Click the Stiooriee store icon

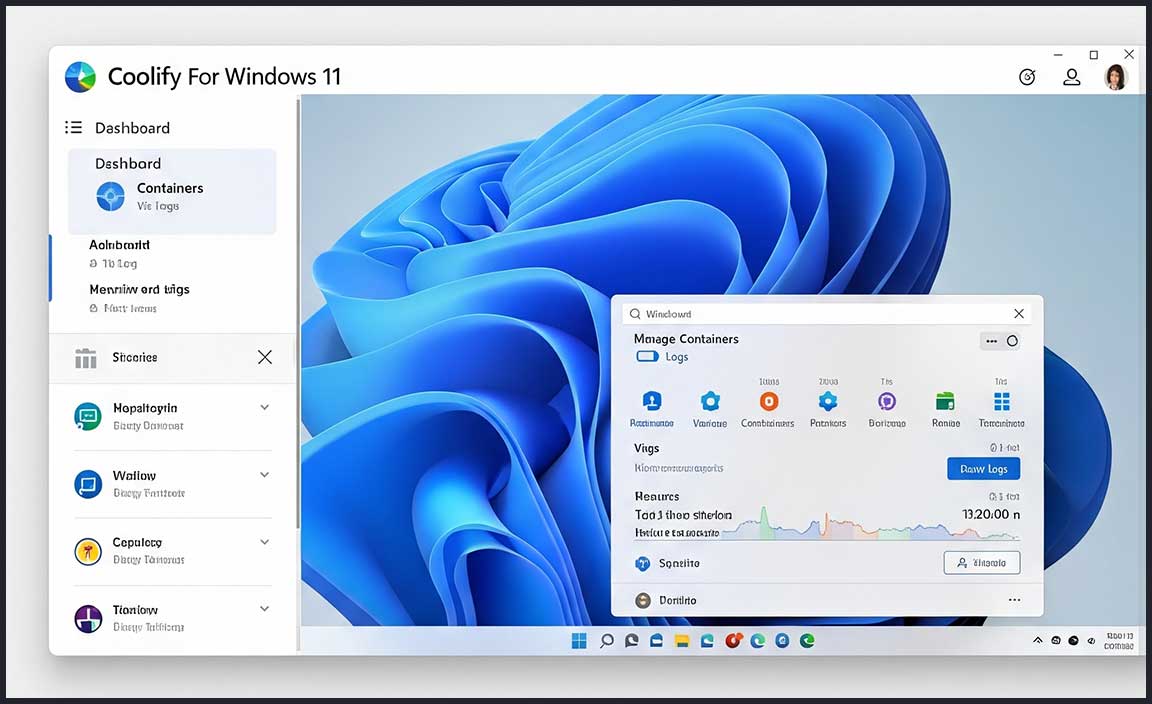pyautogui.click(x=86, y=358)
